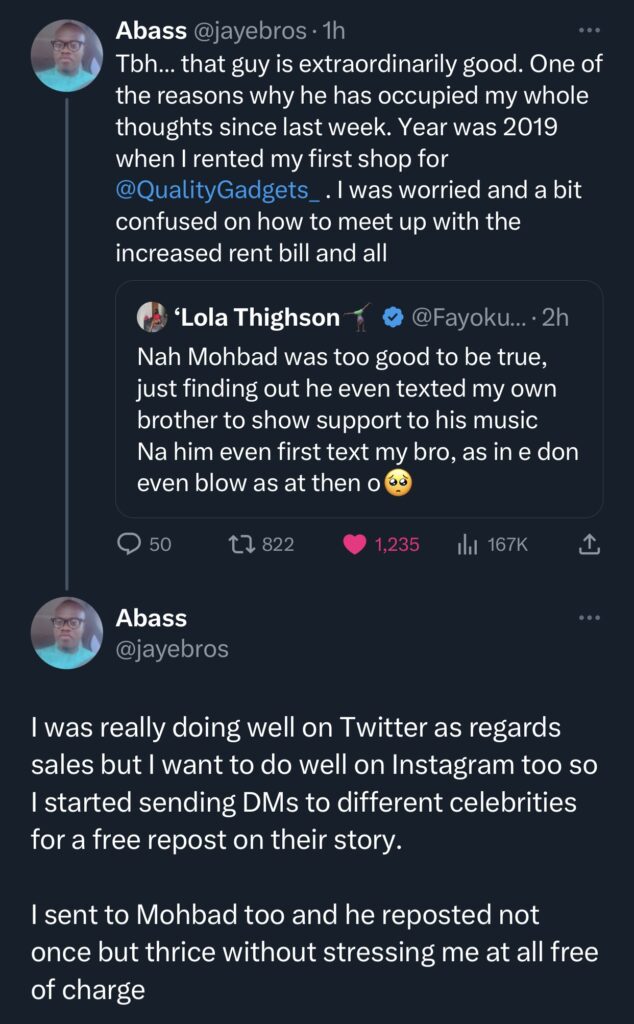The width and height of the screenshot is (634, 1024).
Task: Open more options on the second Abass tweet
Action: (591, 617)
